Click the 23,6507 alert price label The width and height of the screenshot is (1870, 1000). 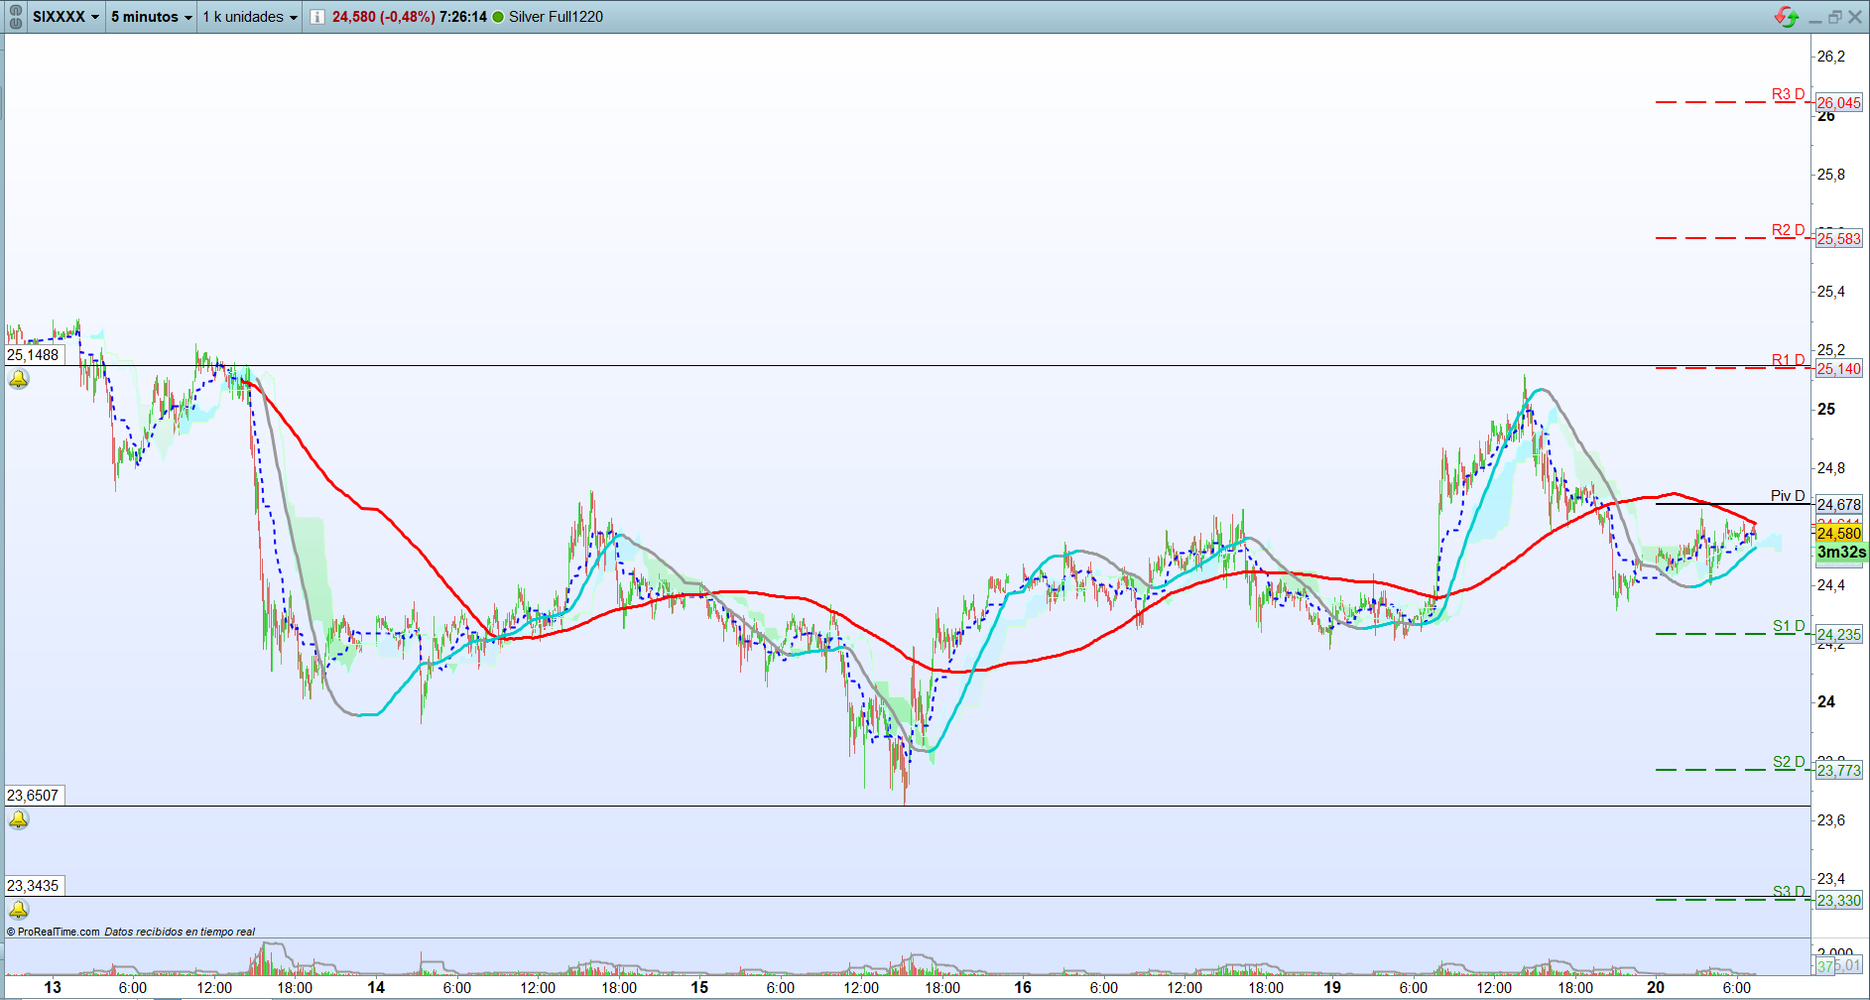(34, 796)
